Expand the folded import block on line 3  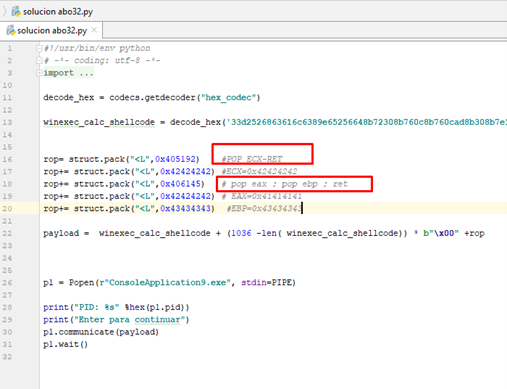[39, 73]
